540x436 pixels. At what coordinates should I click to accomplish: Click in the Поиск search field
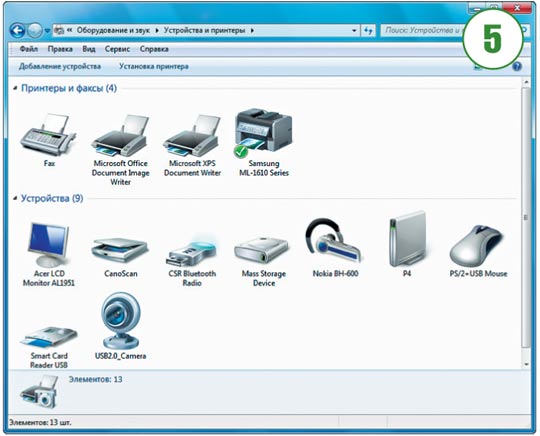coord(424,31)
